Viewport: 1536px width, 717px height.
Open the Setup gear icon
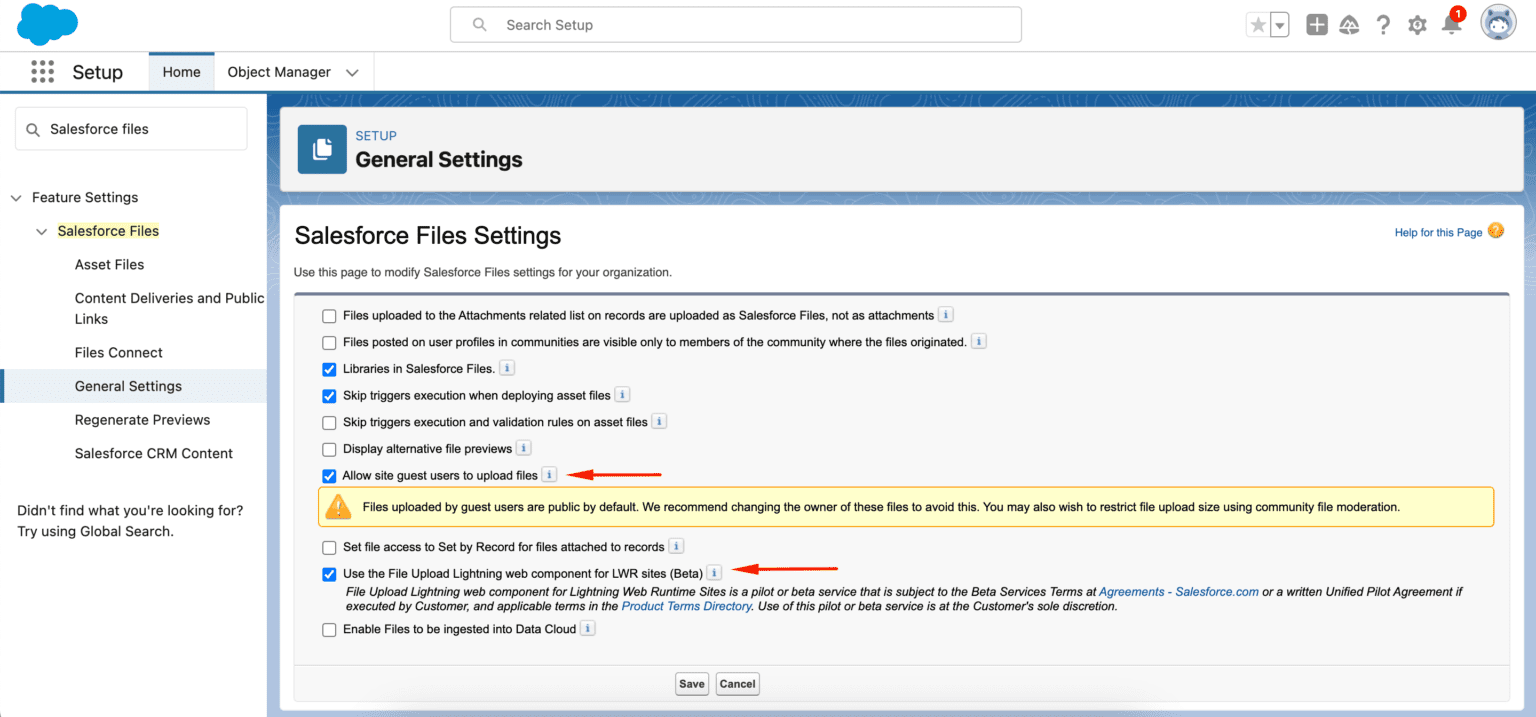click(1417, 24)
